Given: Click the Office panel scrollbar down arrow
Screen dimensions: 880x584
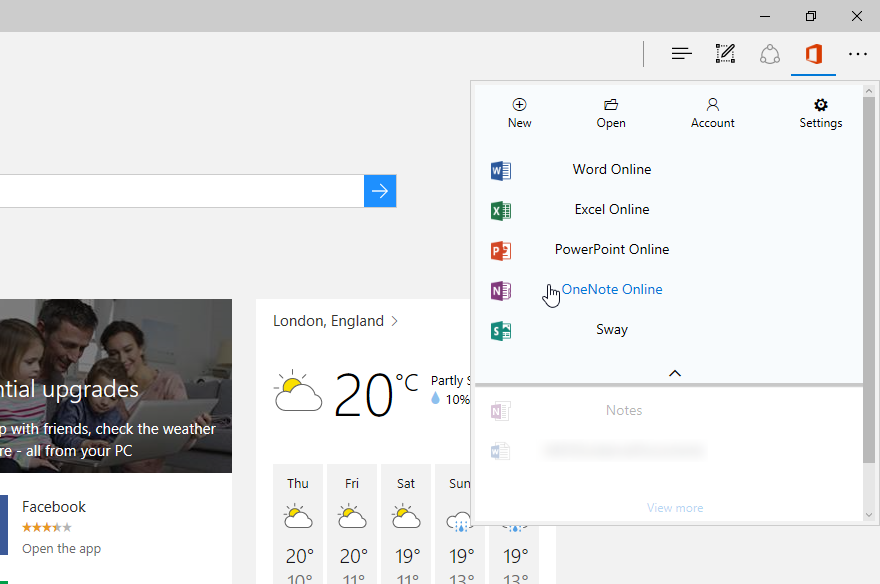Looking at the screenshot, I should click(869, 515).
